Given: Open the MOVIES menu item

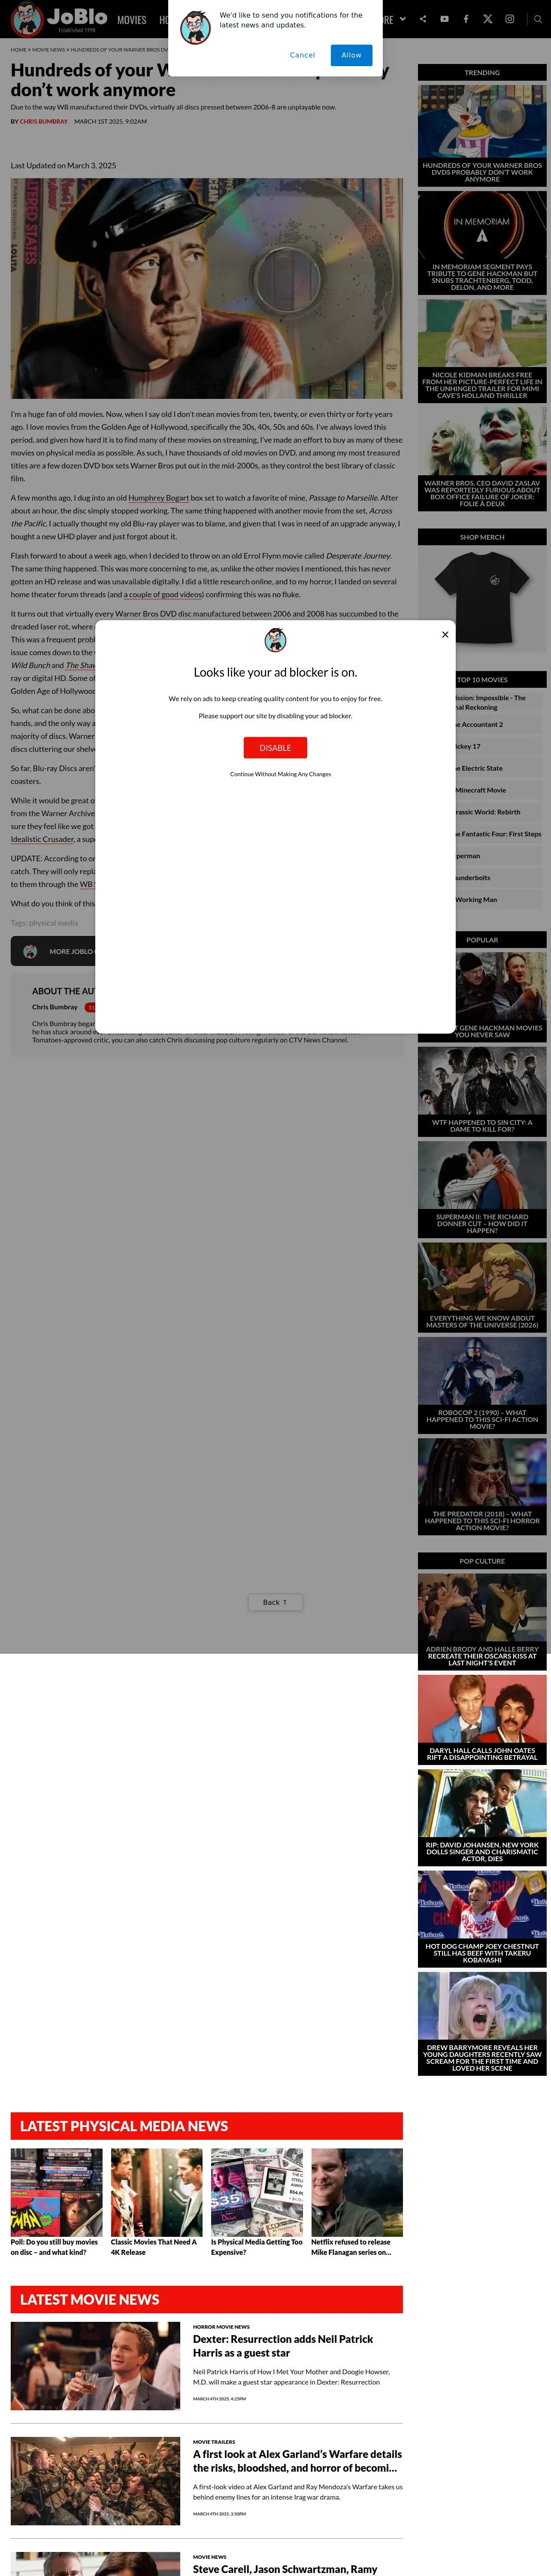Looking at the screenshot, I should click(132, 20).
